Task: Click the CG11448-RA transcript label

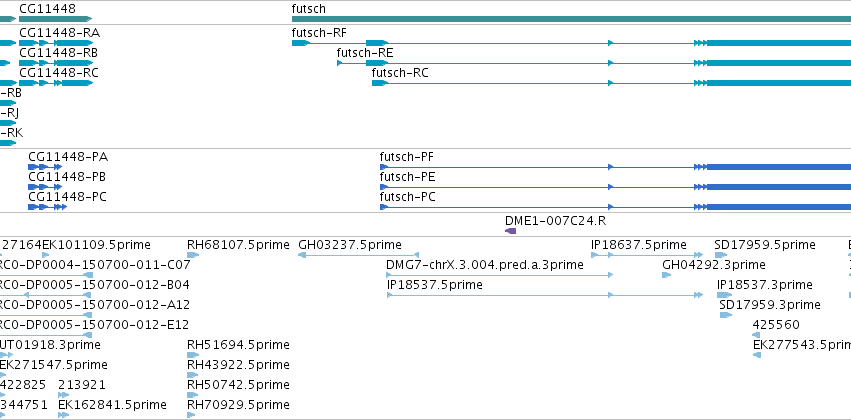Action: pos(60,33)
